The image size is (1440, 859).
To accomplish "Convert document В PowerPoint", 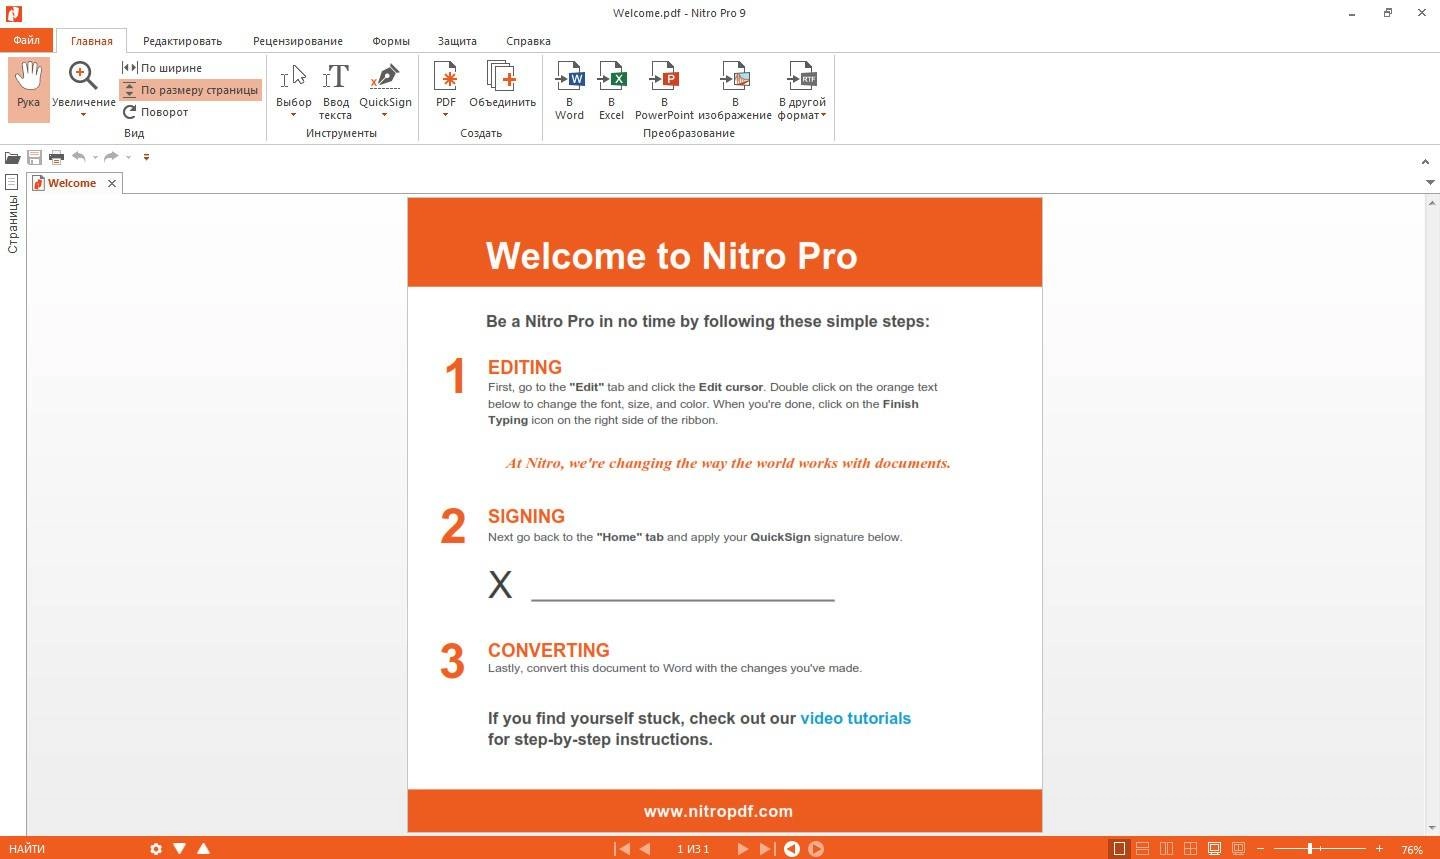I will (x=664, y=90).
